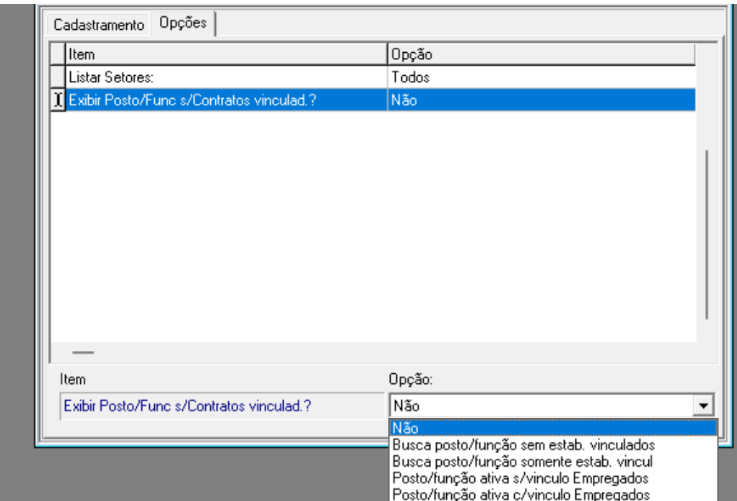Switch to the Cadastramento tab

click(x=99, y=22)
